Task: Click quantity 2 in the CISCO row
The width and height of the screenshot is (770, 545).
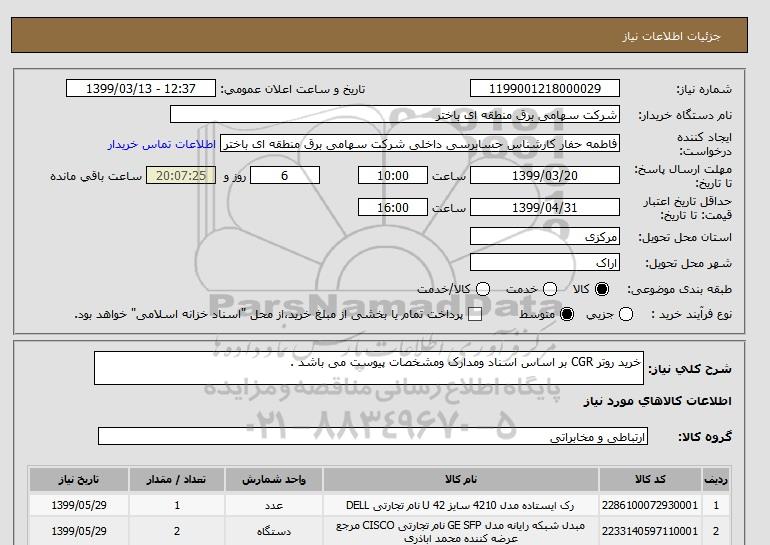Action: [x=177, y=531]
